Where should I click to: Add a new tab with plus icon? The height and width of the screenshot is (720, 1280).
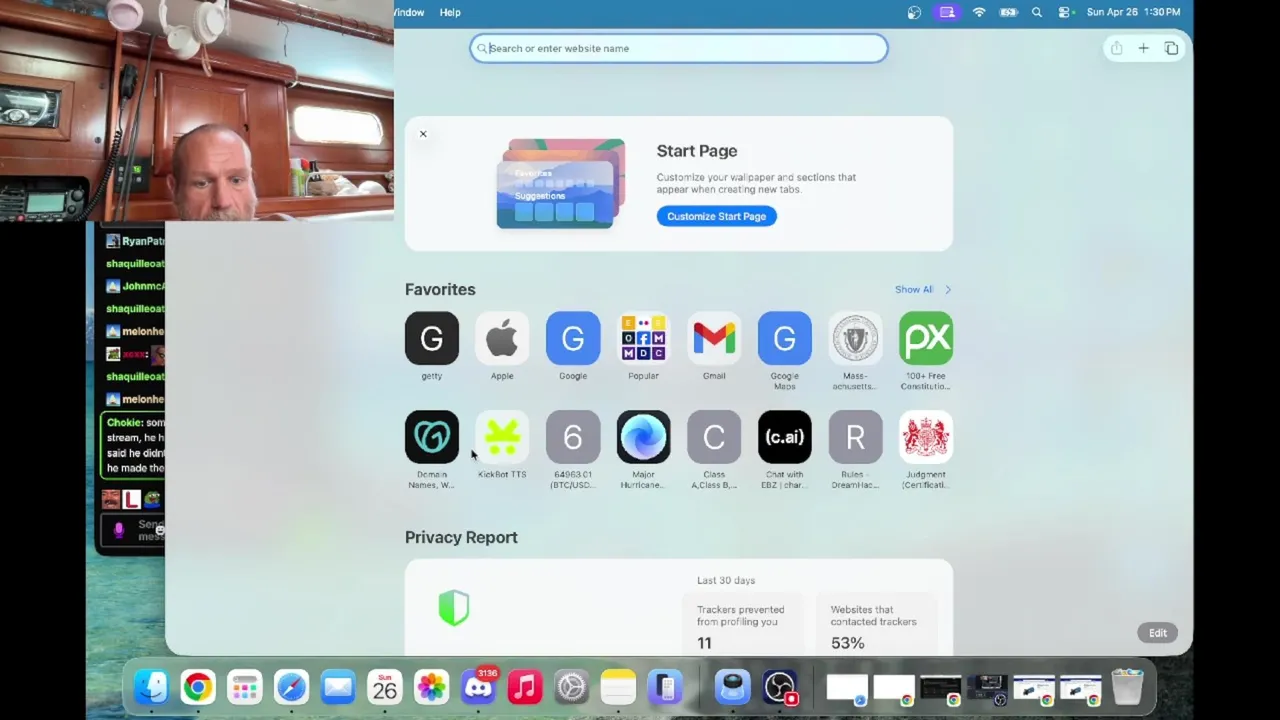(1143, 48)
